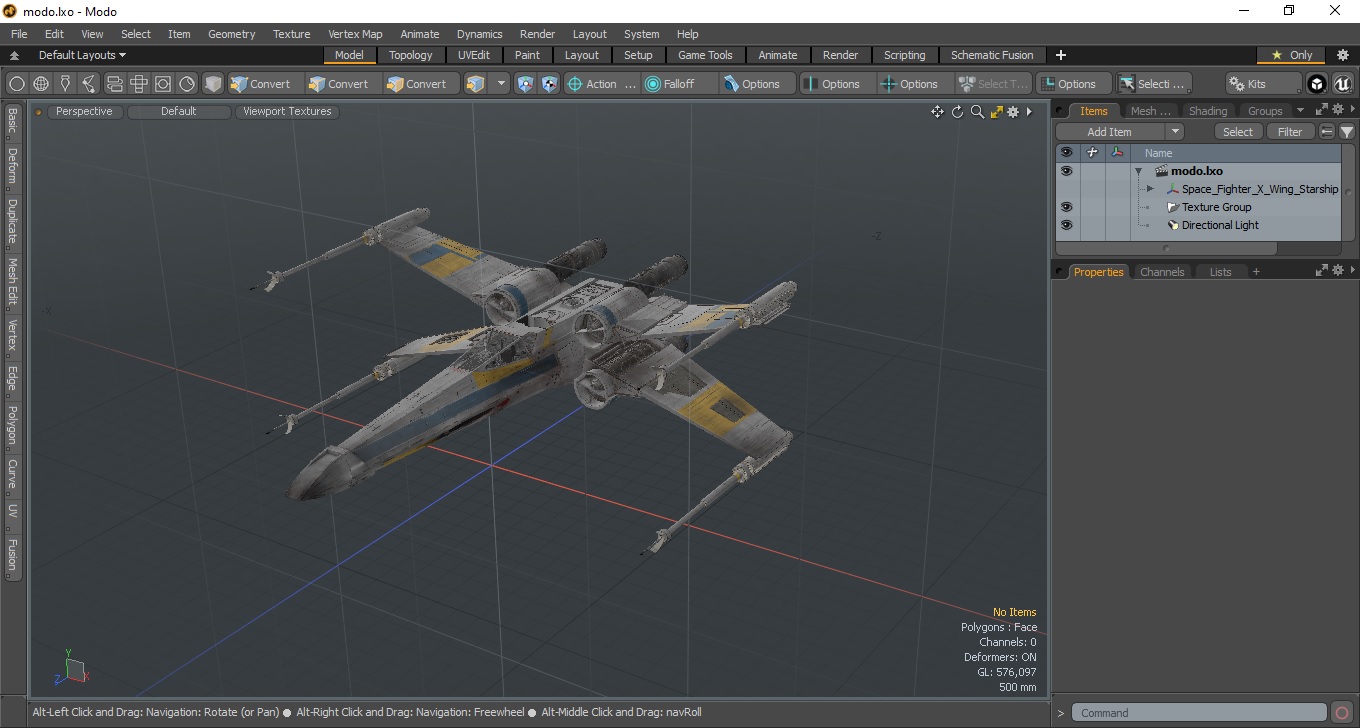Click the curve path tool icon
This screenshot has width=1360, height=728.
[x=89, y=84]
